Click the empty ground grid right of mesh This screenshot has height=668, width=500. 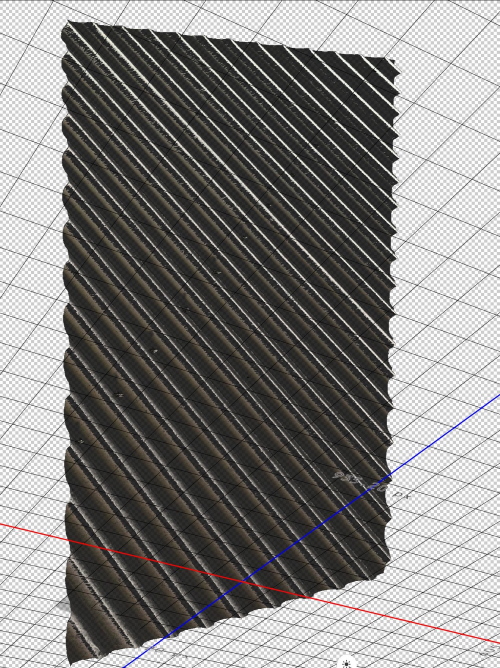click(x=447, y=256)
